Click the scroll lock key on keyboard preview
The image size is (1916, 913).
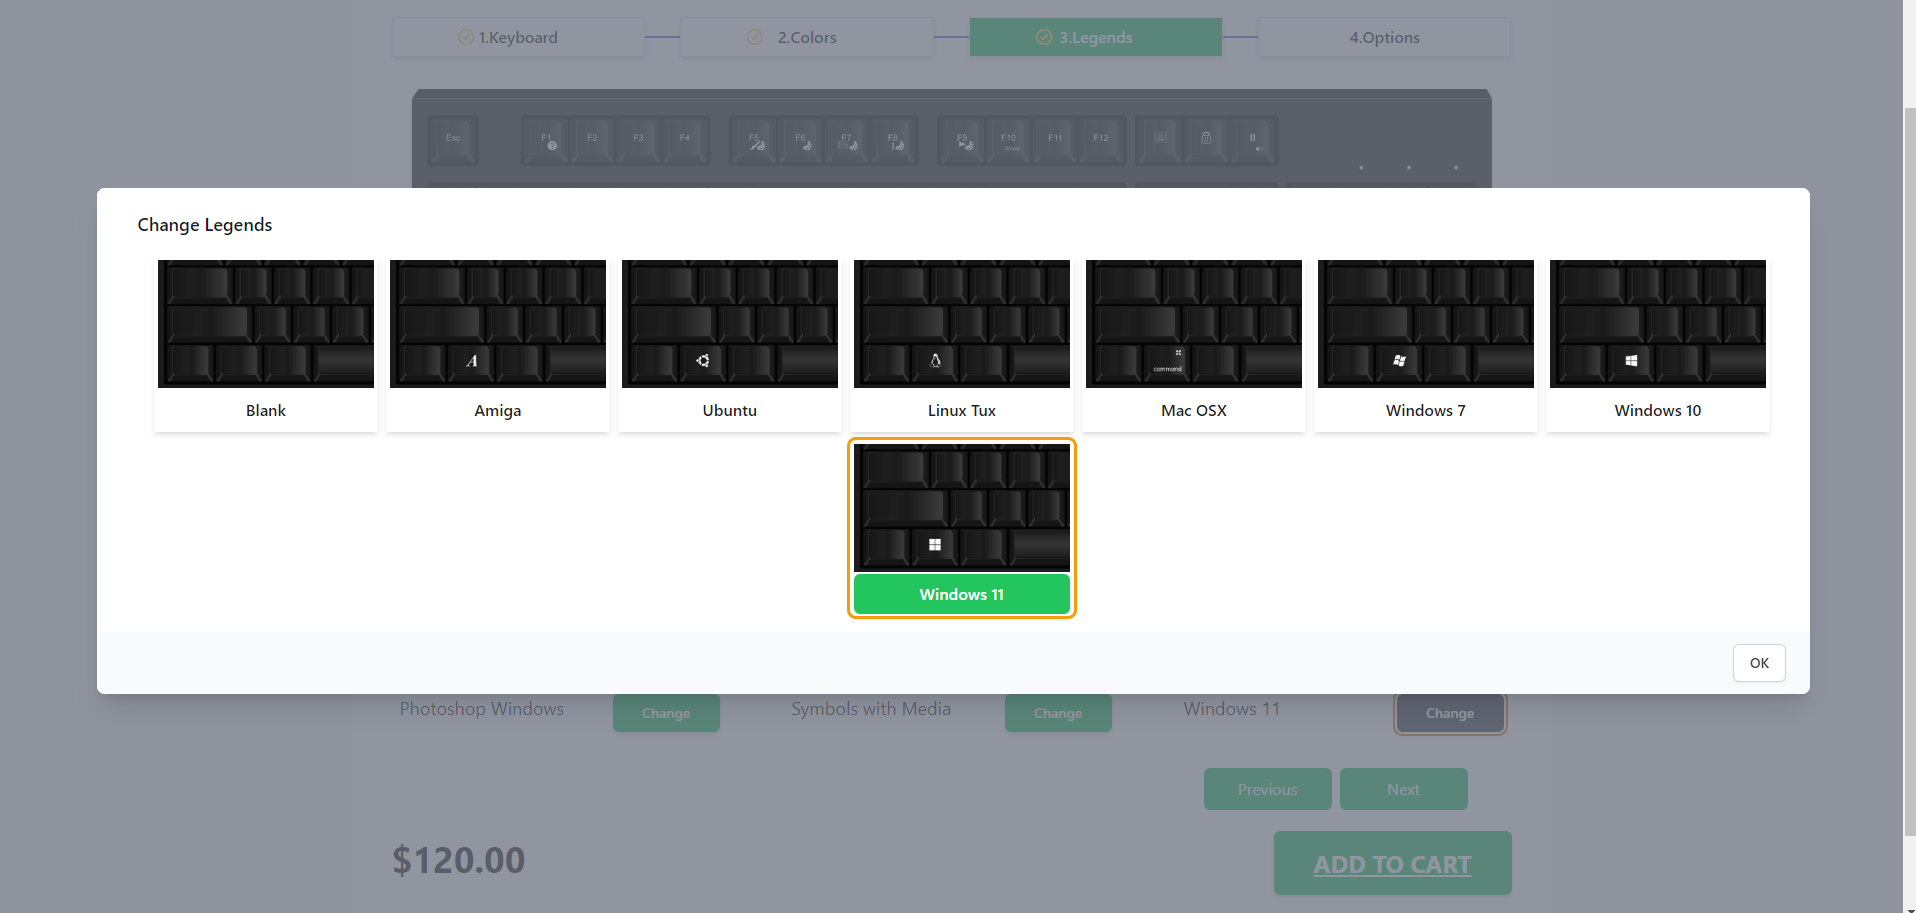tap(1206, 140)
